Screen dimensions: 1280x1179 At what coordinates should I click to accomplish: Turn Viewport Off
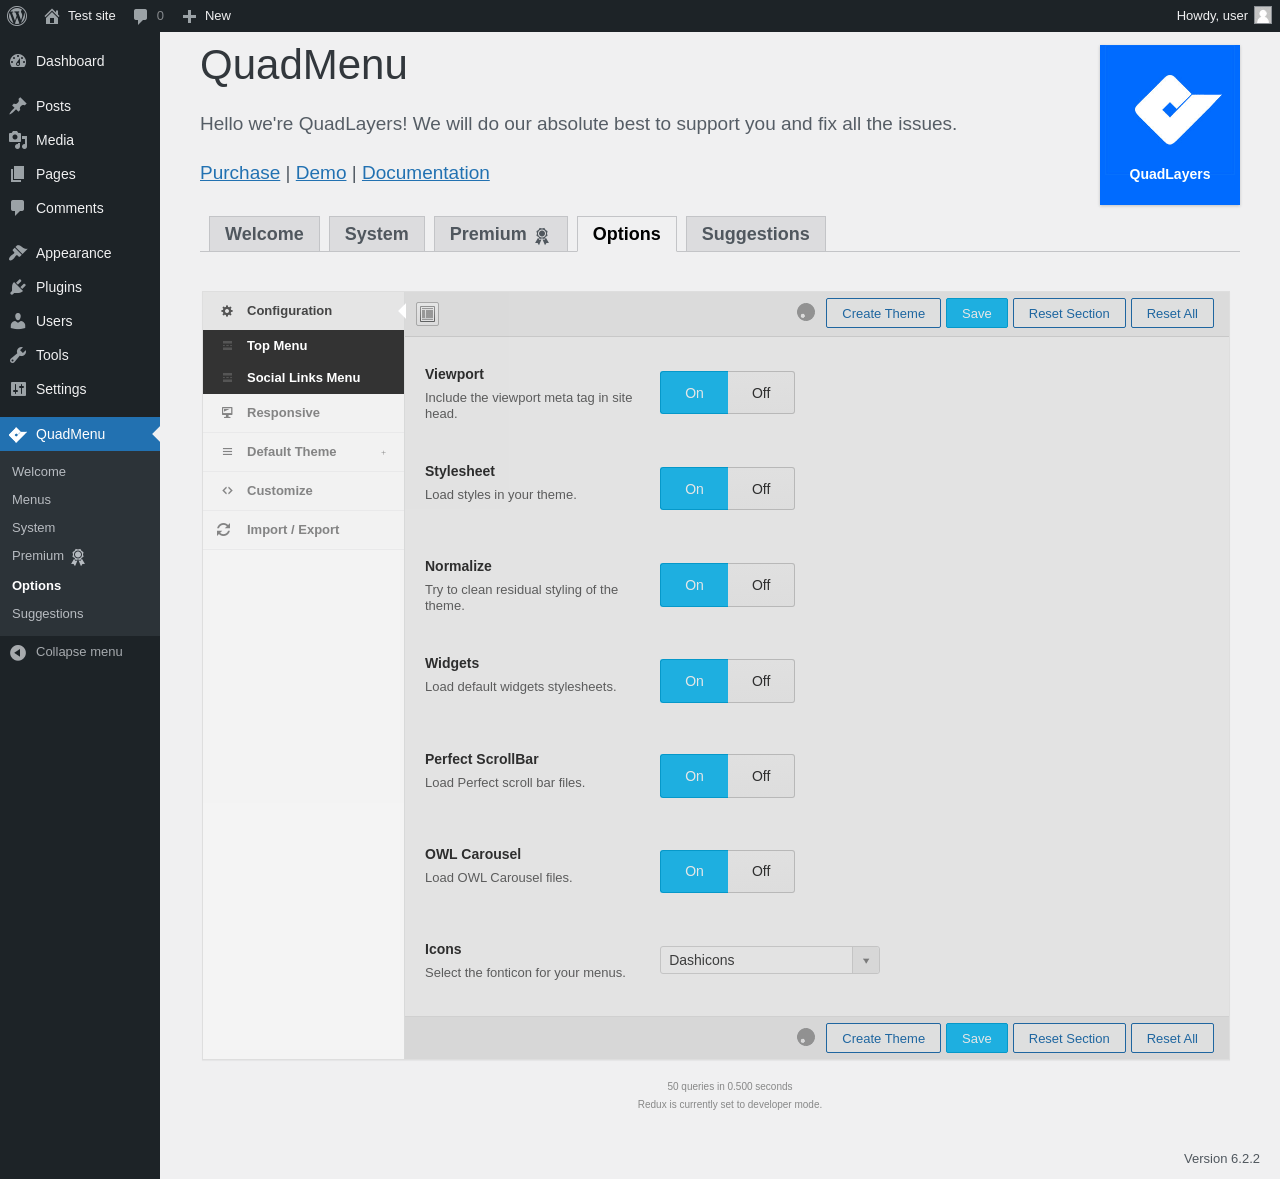[x=761, y=393]
